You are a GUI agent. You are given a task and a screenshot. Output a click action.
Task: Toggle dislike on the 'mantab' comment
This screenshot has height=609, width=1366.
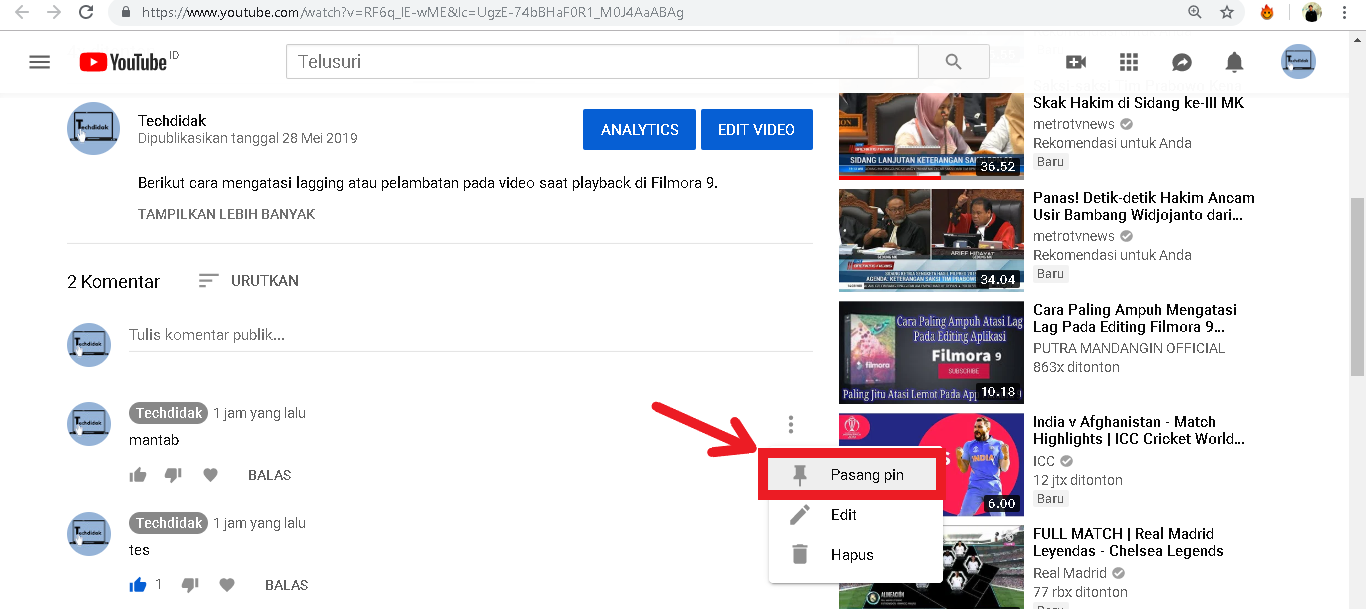(173, 475)
